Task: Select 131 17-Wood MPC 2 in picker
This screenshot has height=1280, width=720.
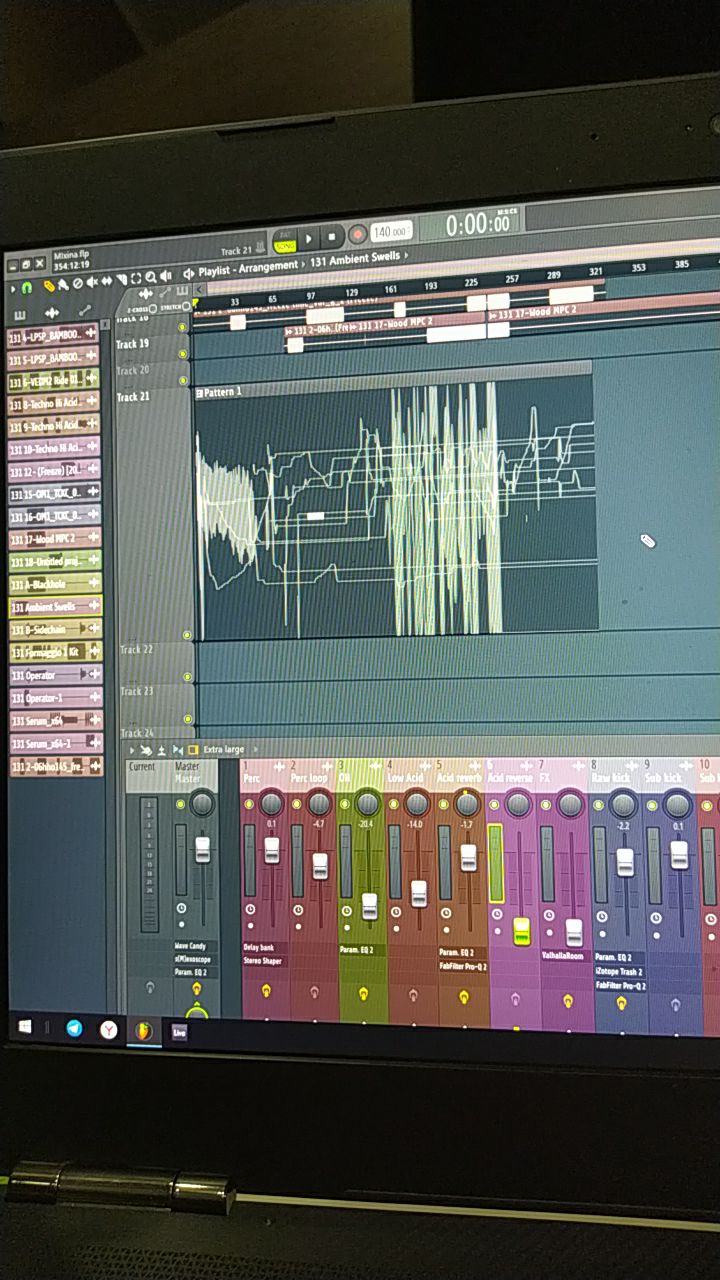Action: (54, 540)
